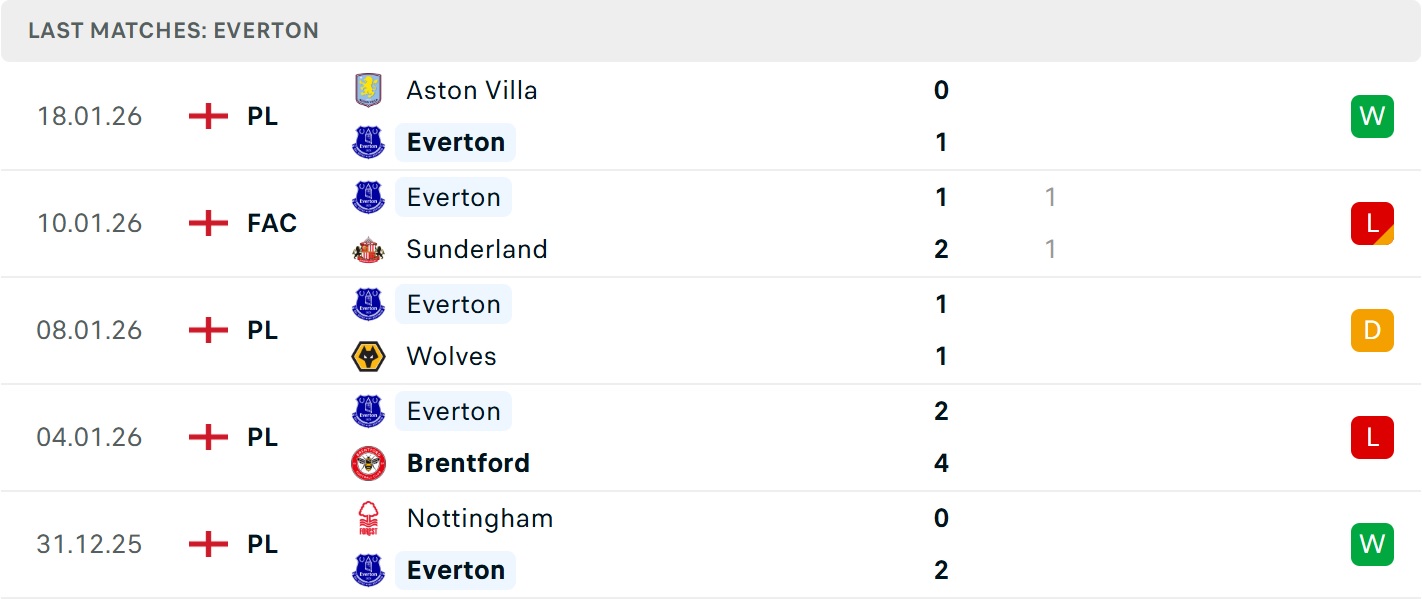Click the Aston Villa club crest
1422x599 pixels.
(x=369, y=90)
